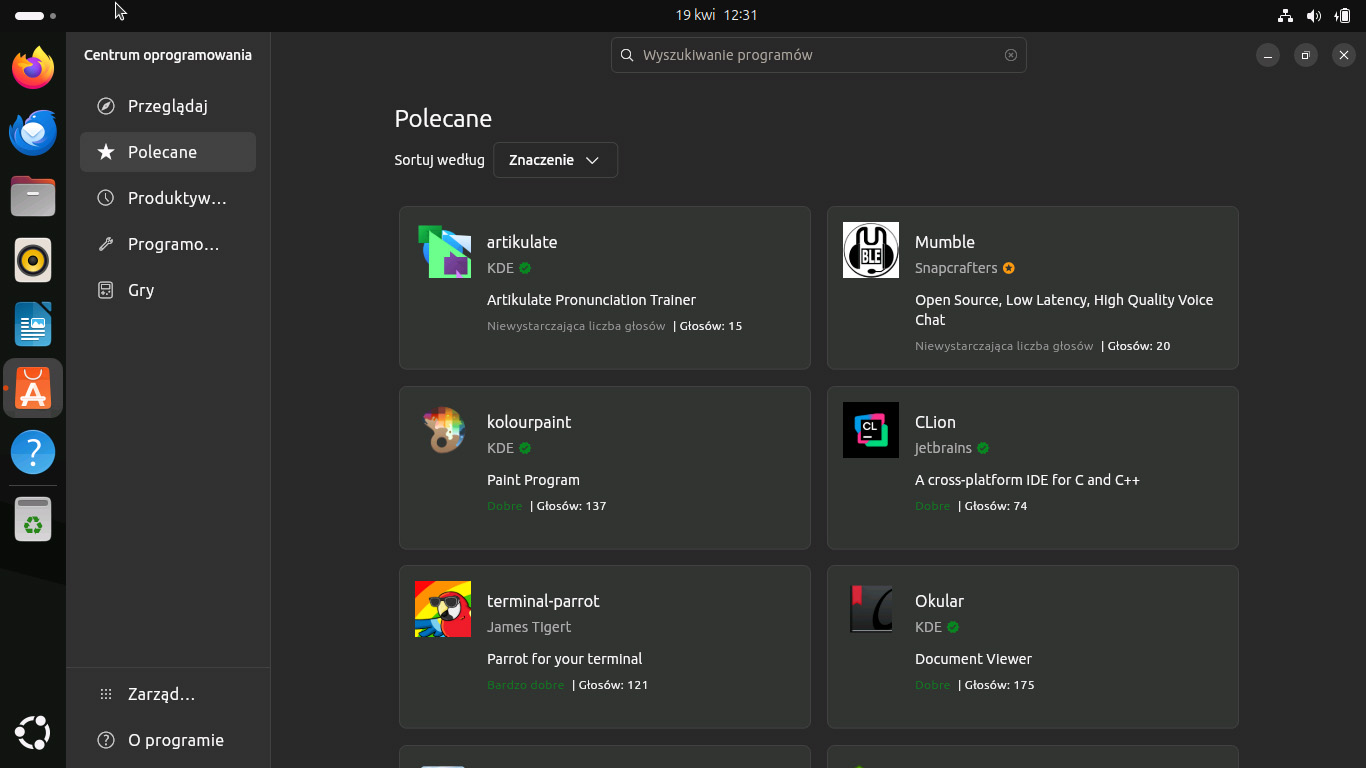Go to the Gry category
The image size is (1366, 768).
point(168,290)
